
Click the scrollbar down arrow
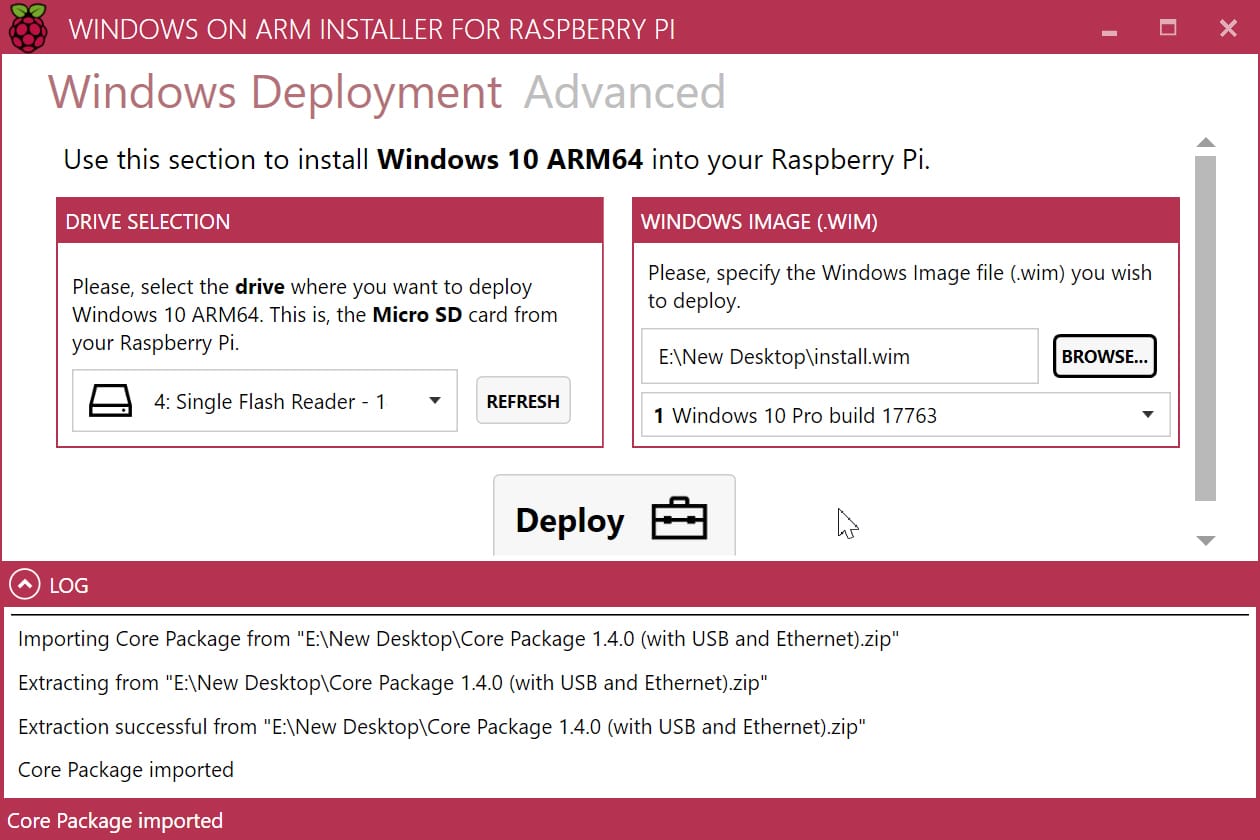(x=1206, y=540)
